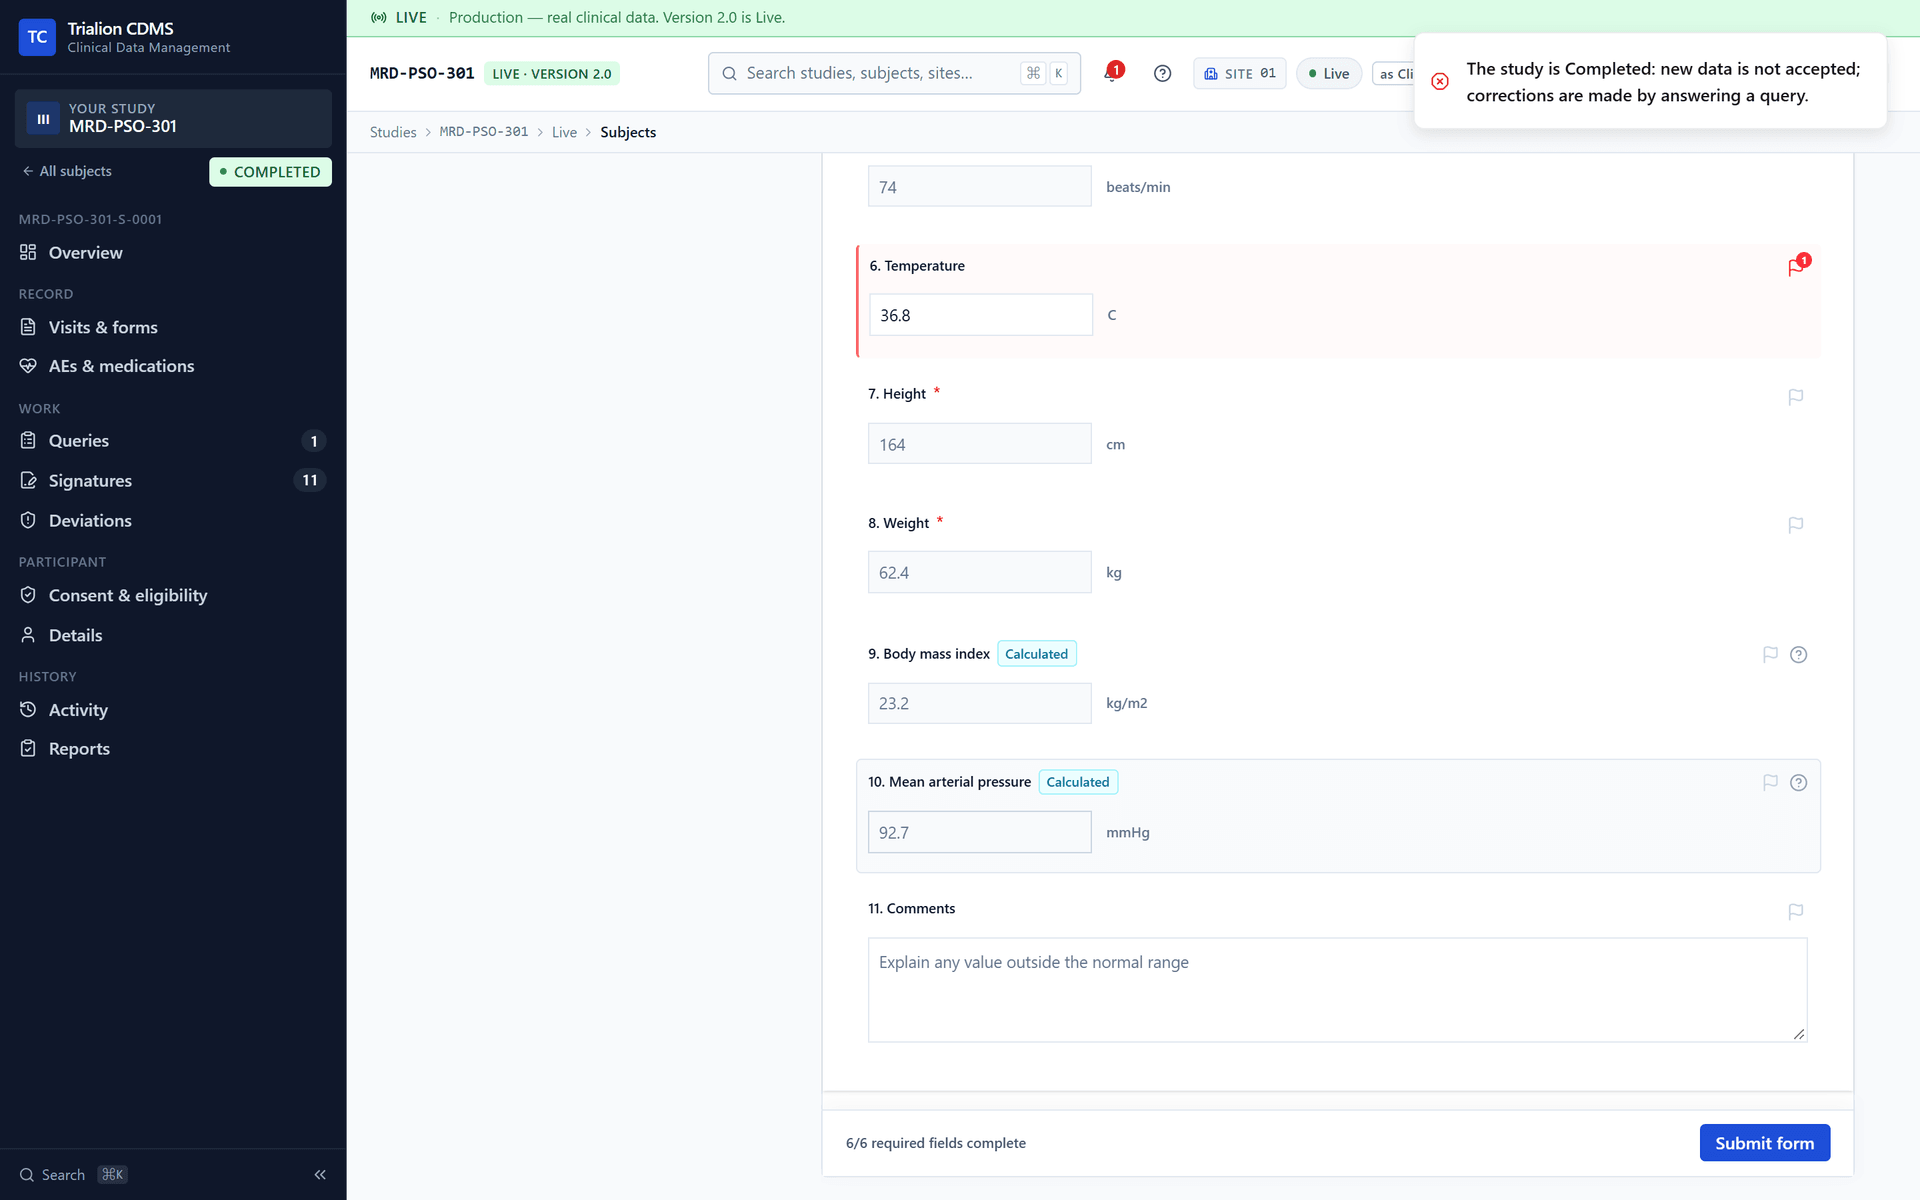Image resolution: width=1920 pixels, height=1200 pixels.
Task: Click the subject ID MRD-PSO-301-S-0001
Action: tap(90, 219)
